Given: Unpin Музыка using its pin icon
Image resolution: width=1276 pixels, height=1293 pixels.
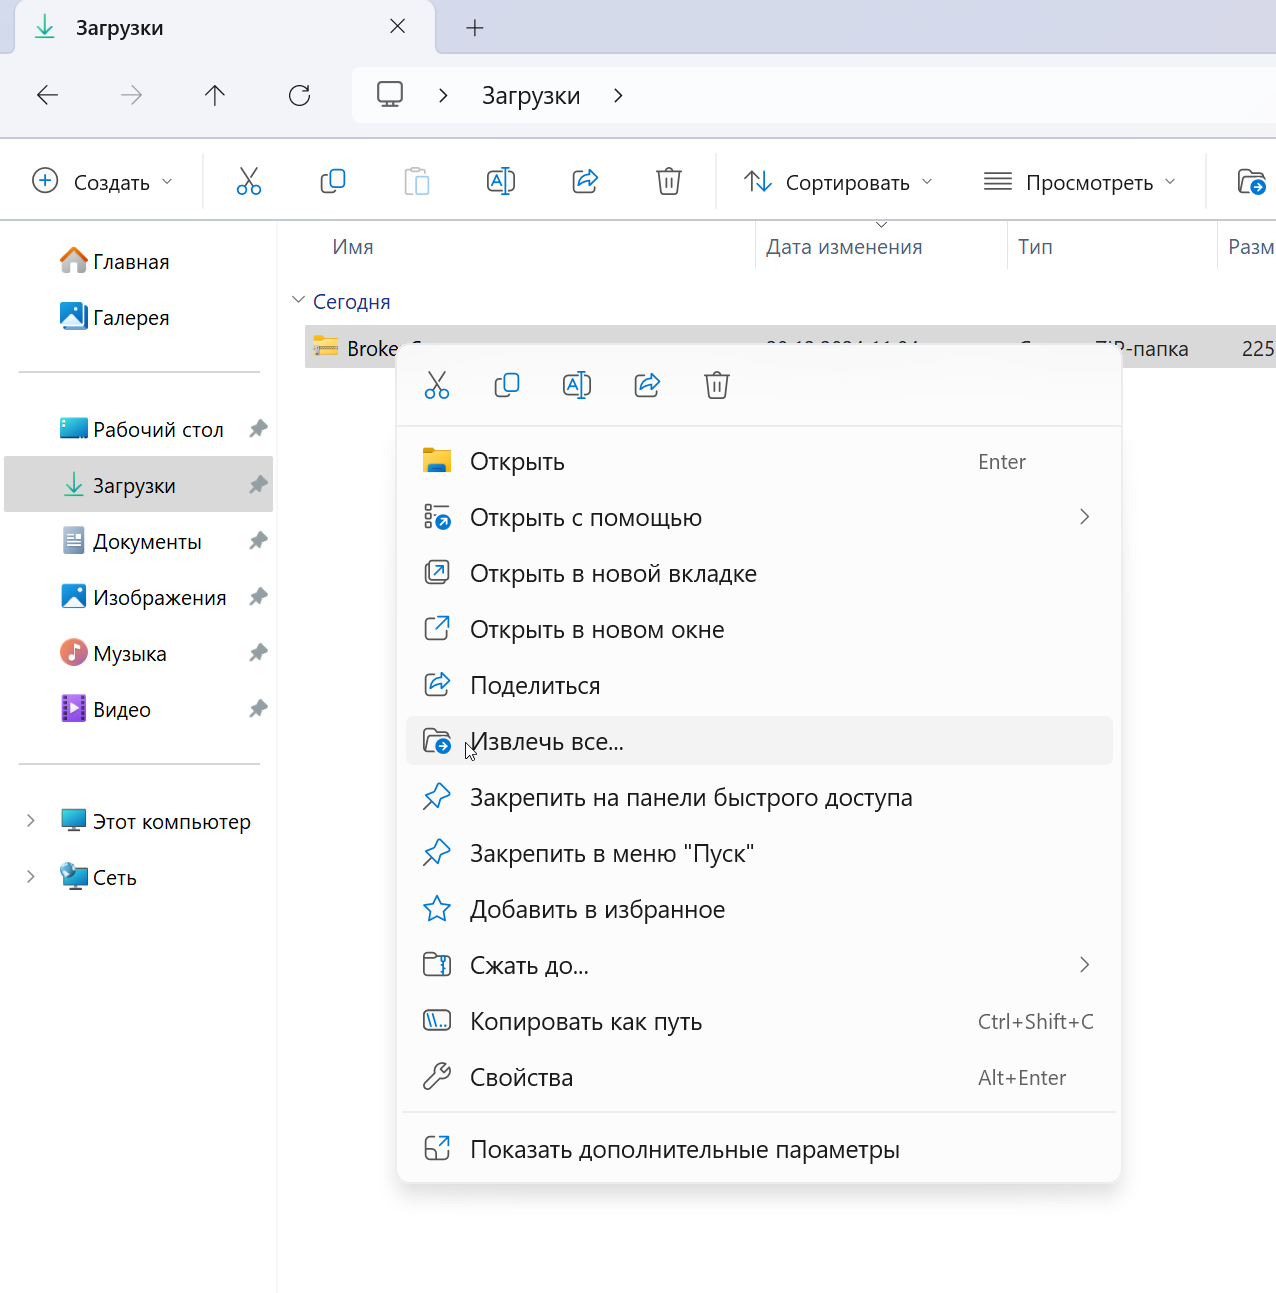Looking at the screenshot, I should click(x=258, y=653).
